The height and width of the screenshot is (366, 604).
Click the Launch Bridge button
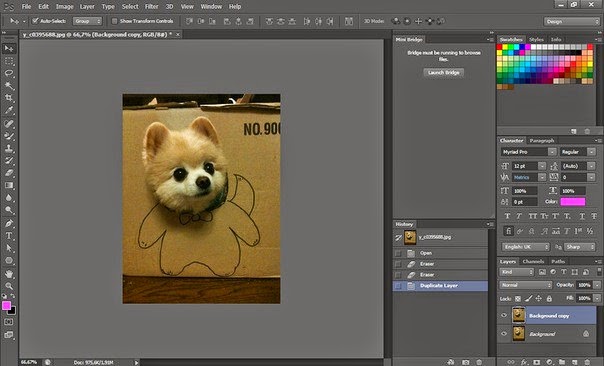(443, 72)
